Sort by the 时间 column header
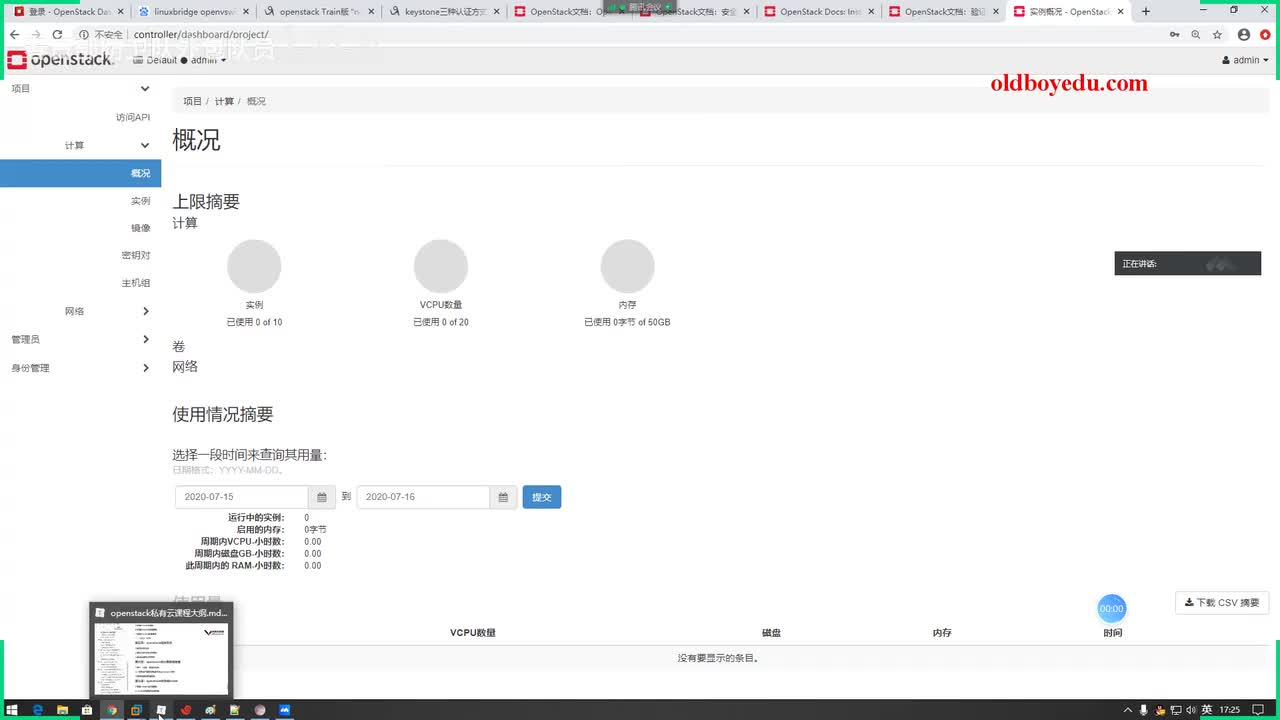1280x720 pixels. (1113, 633)
